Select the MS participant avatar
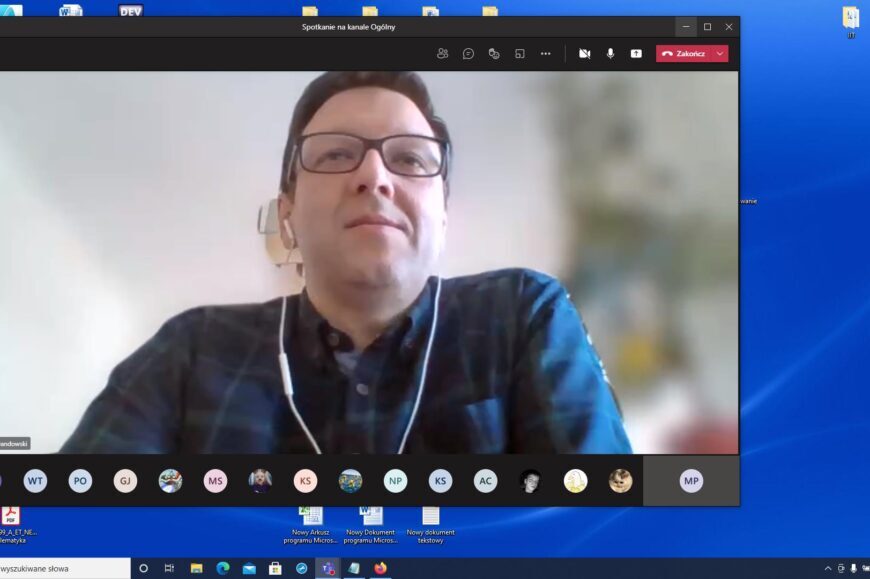The height and width of the screenshot is (579, 870). pos(215,481)
